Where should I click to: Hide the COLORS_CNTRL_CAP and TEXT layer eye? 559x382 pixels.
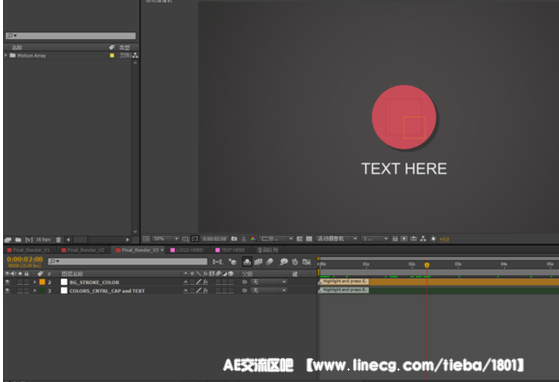tap(8, 290)
